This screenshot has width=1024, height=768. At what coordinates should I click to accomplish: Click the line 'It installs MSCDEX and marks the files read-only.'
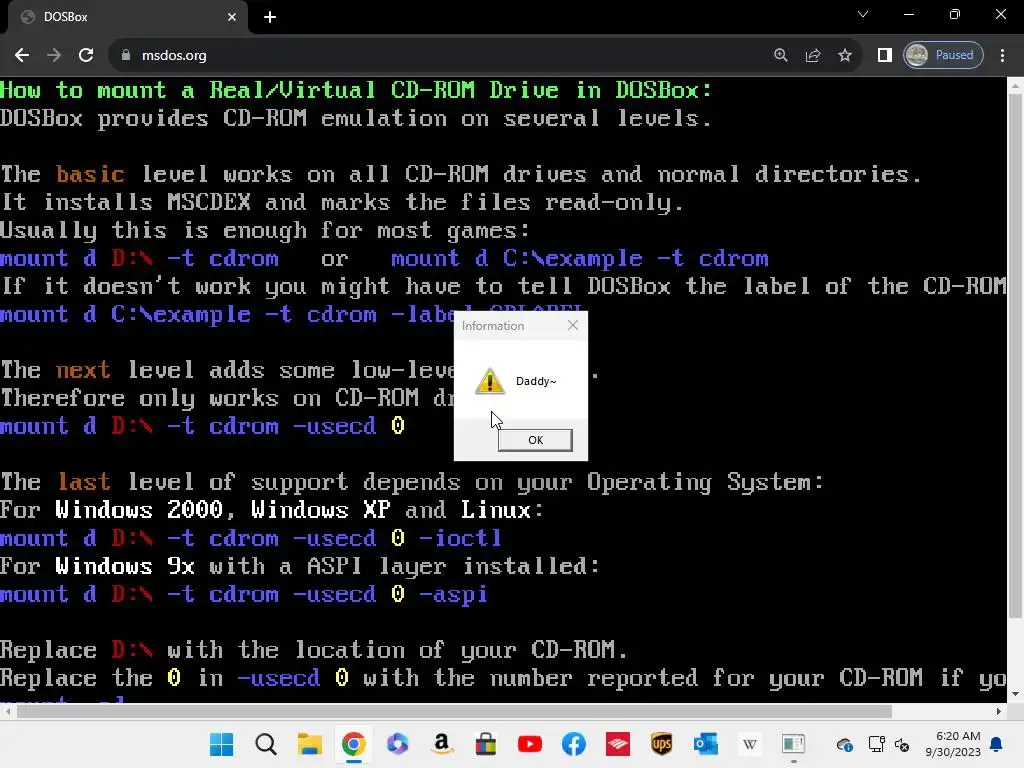click(x=342, y=202)
